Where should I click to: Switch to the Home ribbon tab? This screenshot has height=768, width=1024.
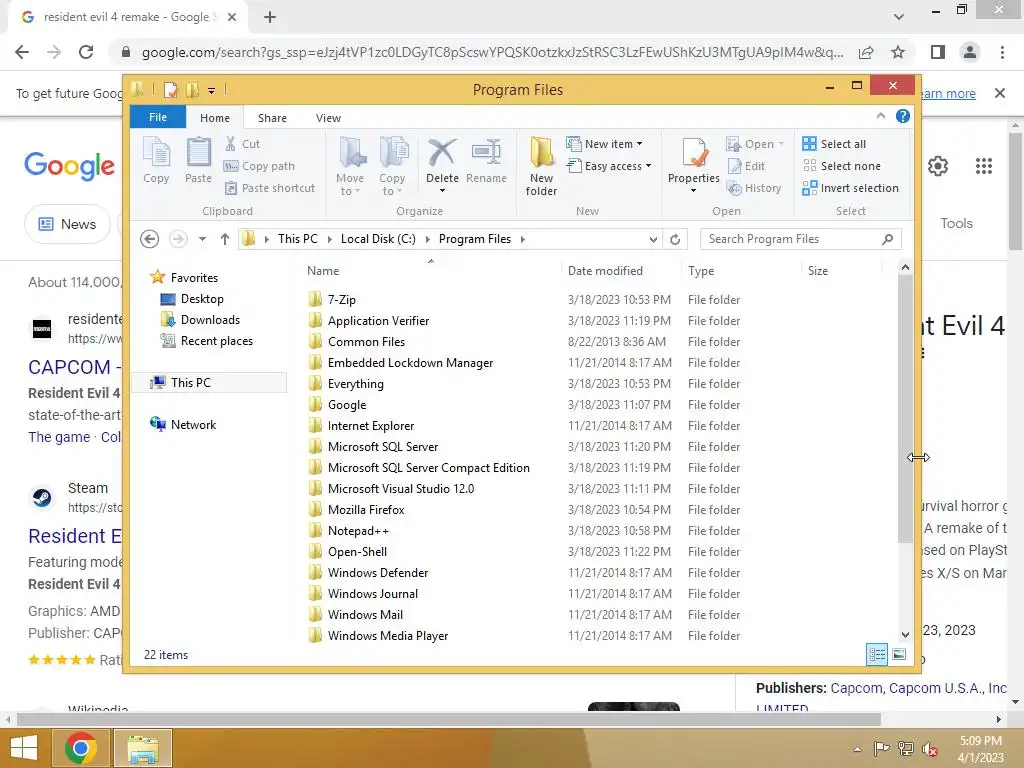(215, 118)
